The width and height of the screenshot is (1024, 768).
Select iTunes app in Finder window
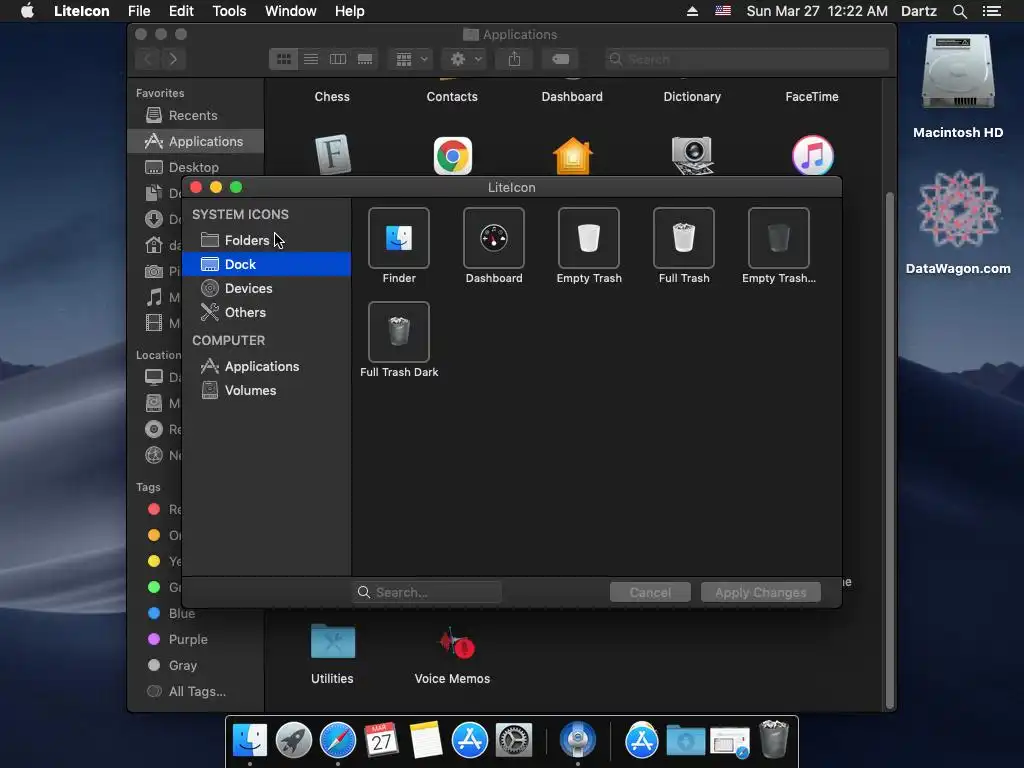tap(812, 155)
